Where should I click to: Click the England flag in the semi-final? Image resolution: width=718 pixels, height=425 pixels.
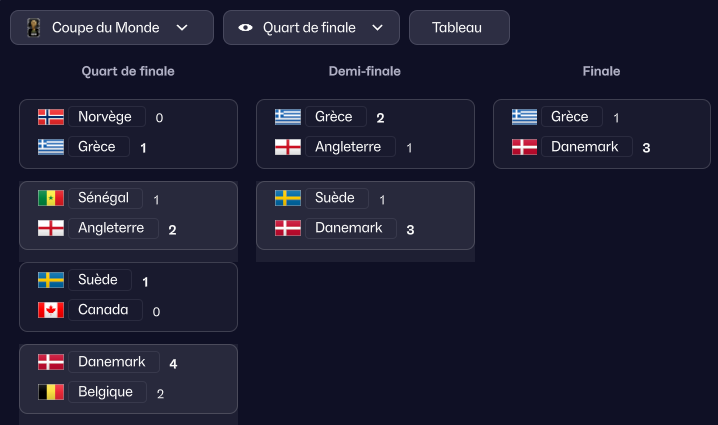point(288,147)
